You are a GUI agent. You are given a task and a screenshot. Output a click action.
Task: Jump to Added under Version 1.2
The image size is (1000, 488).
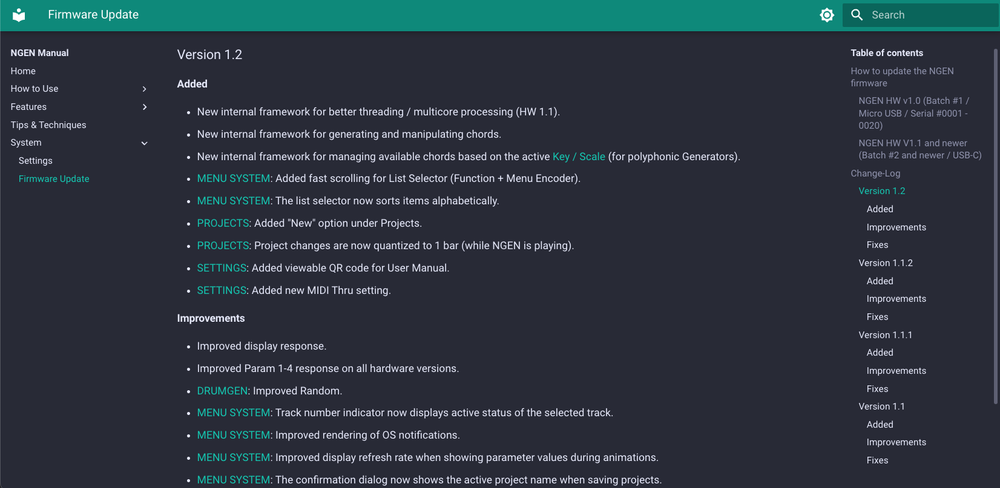(x=879, y=209)
